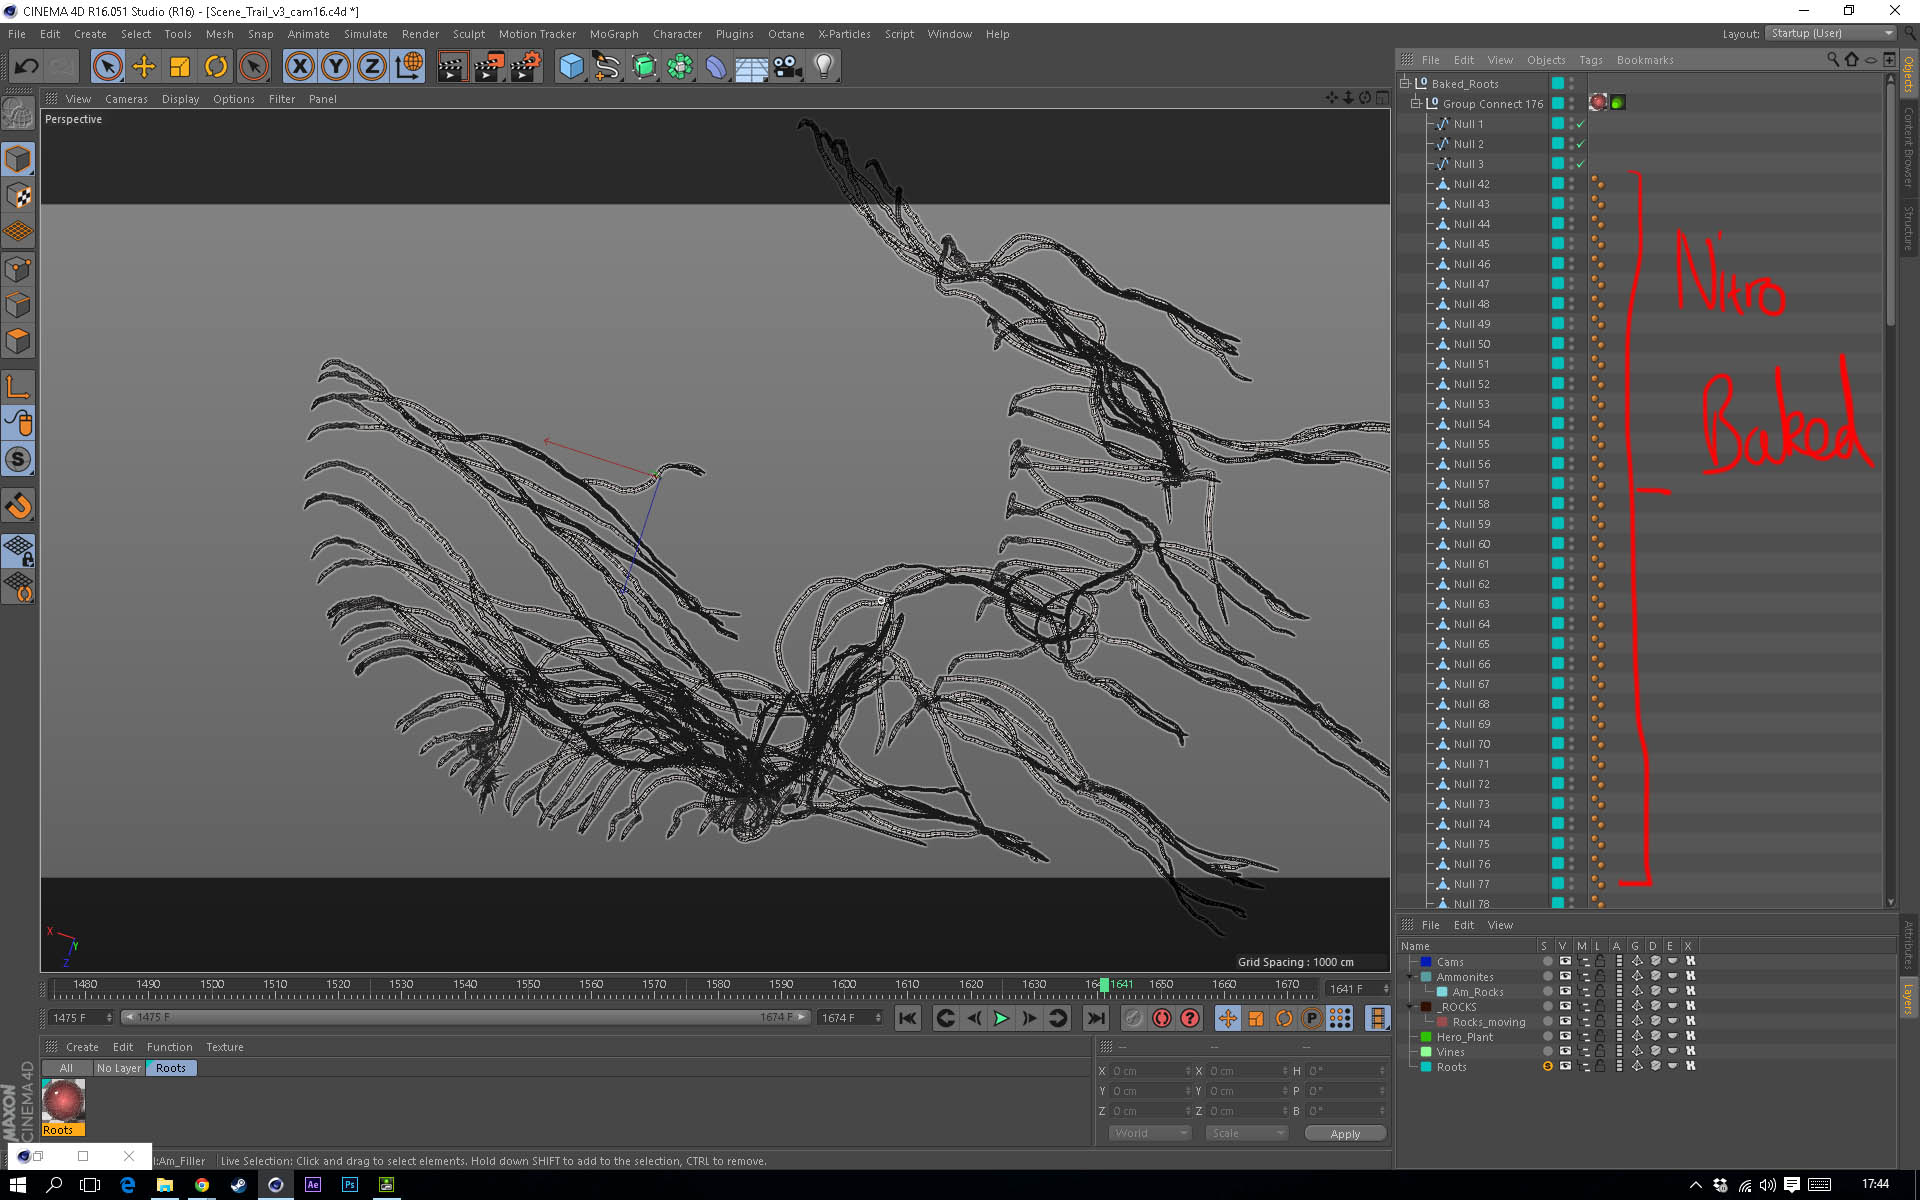The image size is (1920, 1200).
Task: Add a Camera object from toolbar
Action: (788, 67)
